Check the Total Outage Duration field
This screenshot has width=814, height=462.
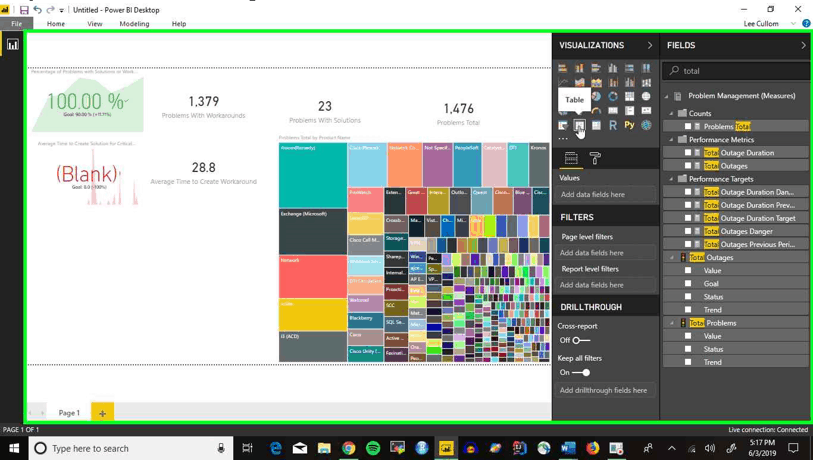[688, 153]
